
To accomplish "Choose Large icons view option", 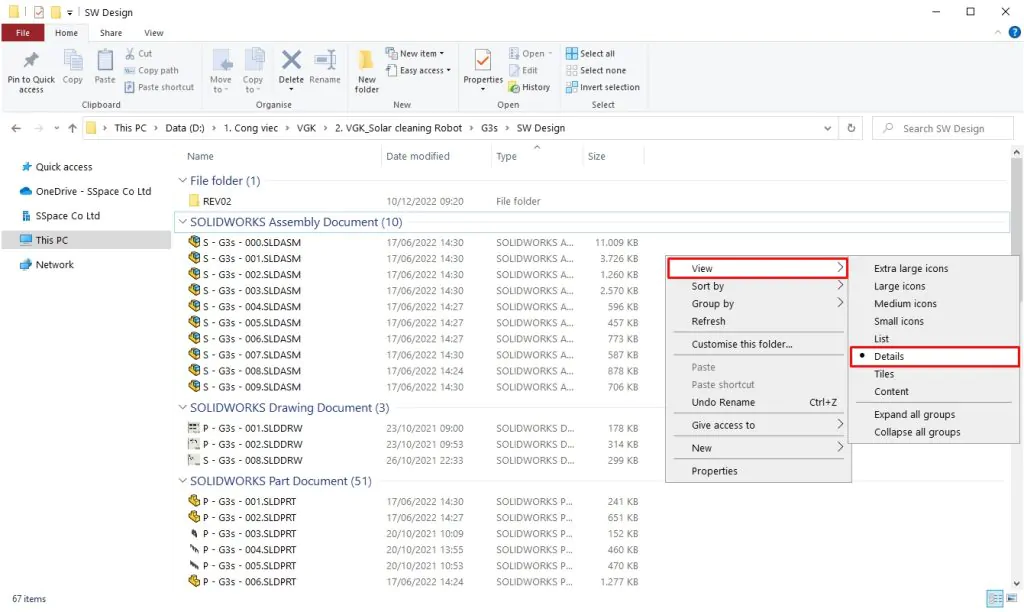I will [899, 286].
